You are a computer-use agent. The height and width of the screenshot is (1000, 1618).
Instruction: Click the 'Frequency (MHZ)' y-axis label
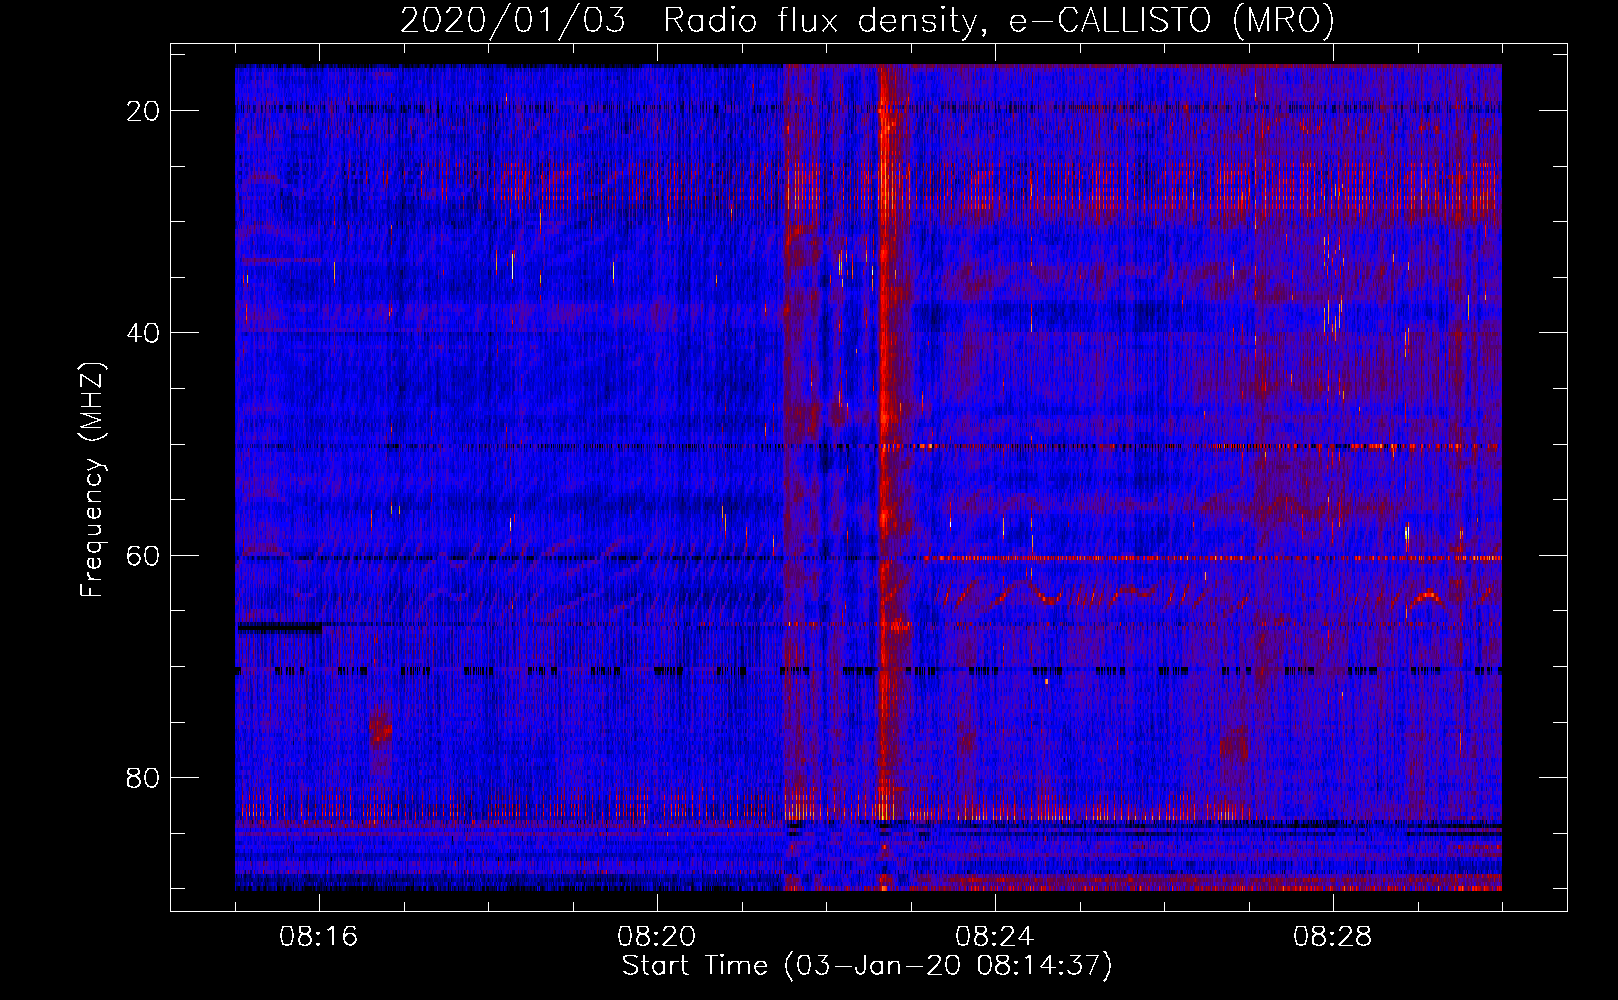point(92,480)
